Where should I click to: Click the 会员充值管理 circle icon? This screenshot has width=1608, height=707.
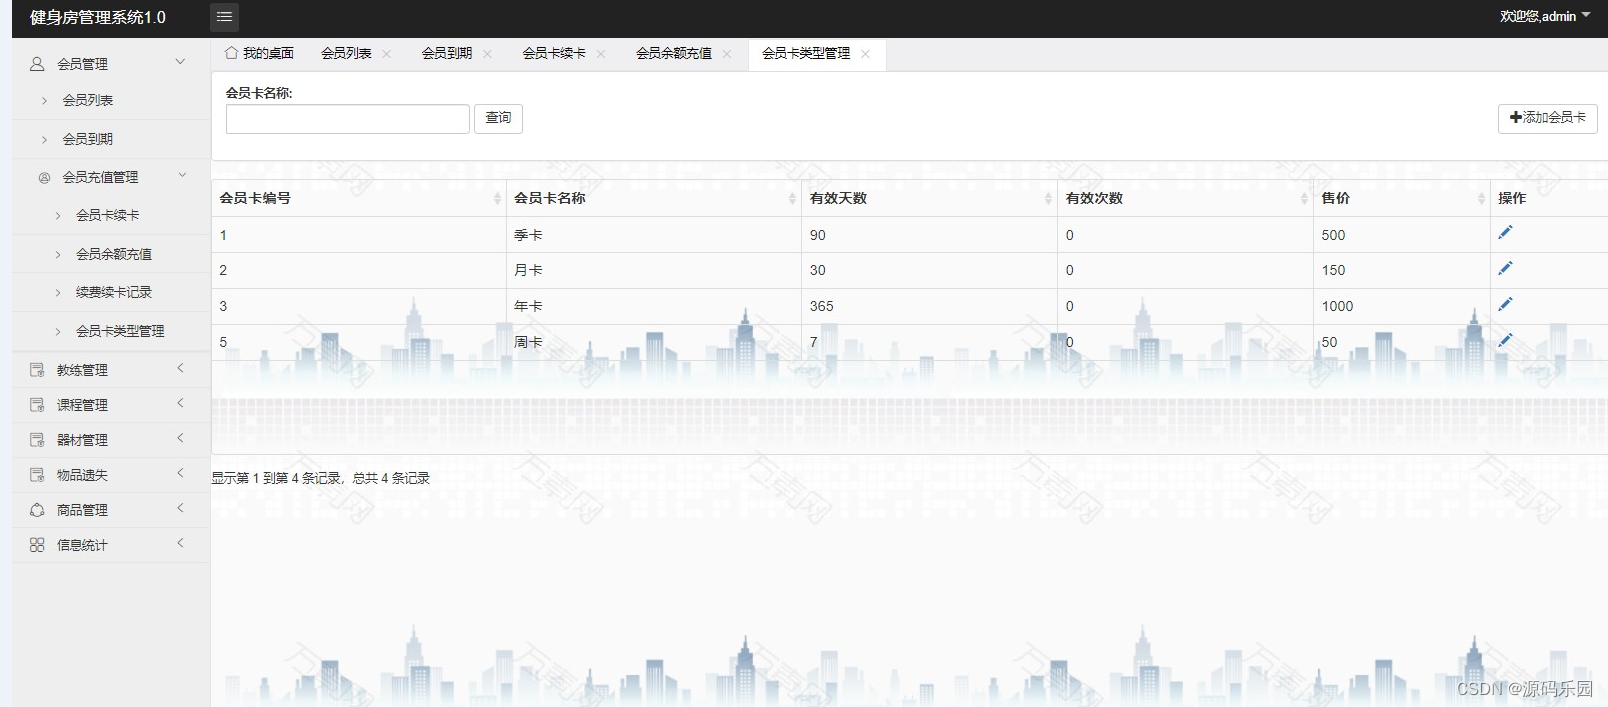coord(44,177)
